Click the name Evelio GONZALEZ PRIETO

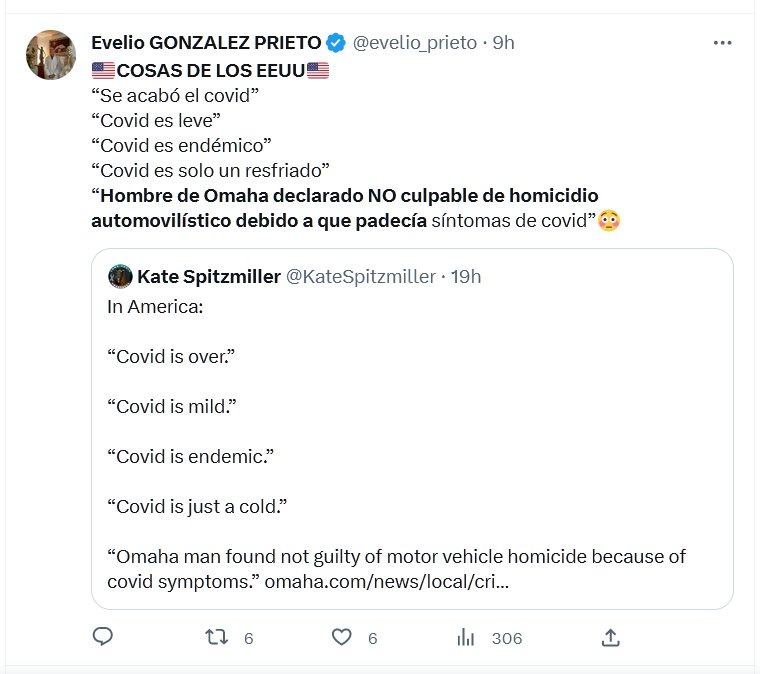(206, 43)
